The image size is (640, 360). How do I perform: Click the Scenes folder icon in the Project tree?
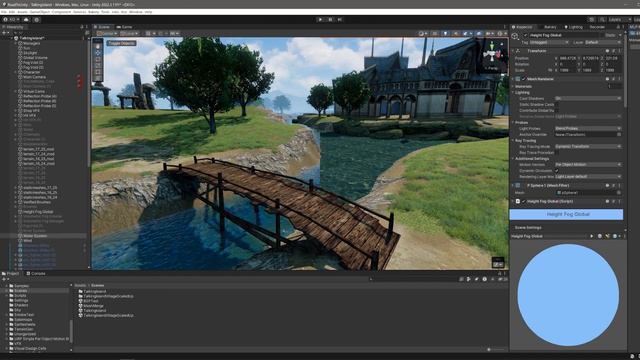[11, 291]
